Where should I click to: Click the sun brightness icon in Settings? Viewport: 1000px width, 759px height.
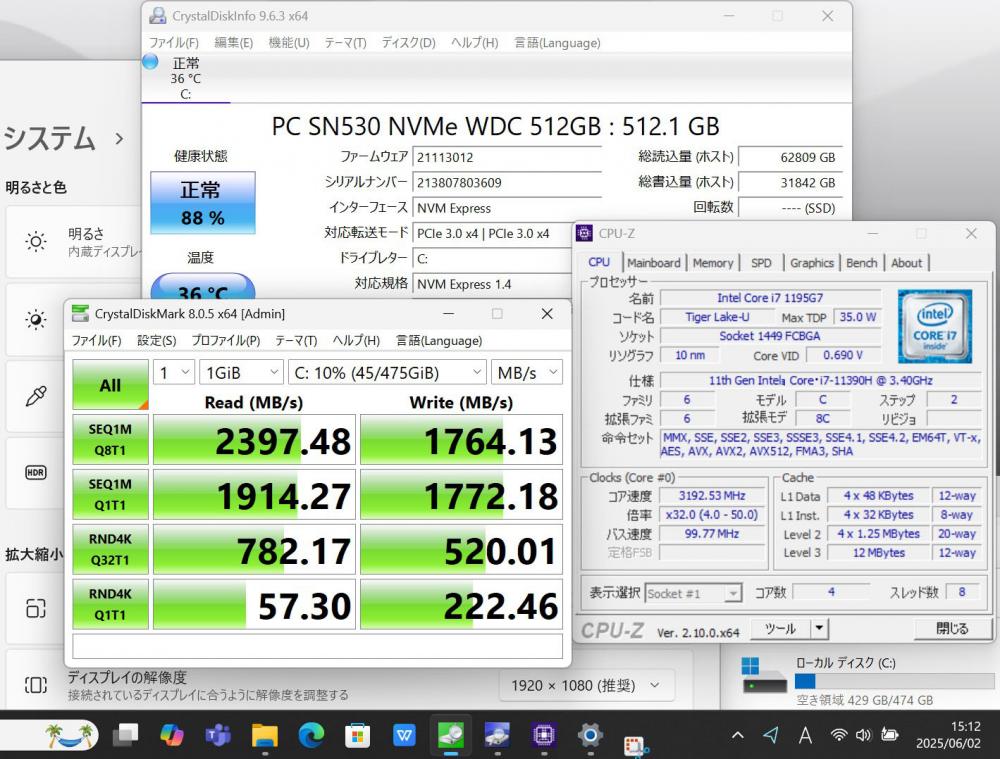click(36, 242)
